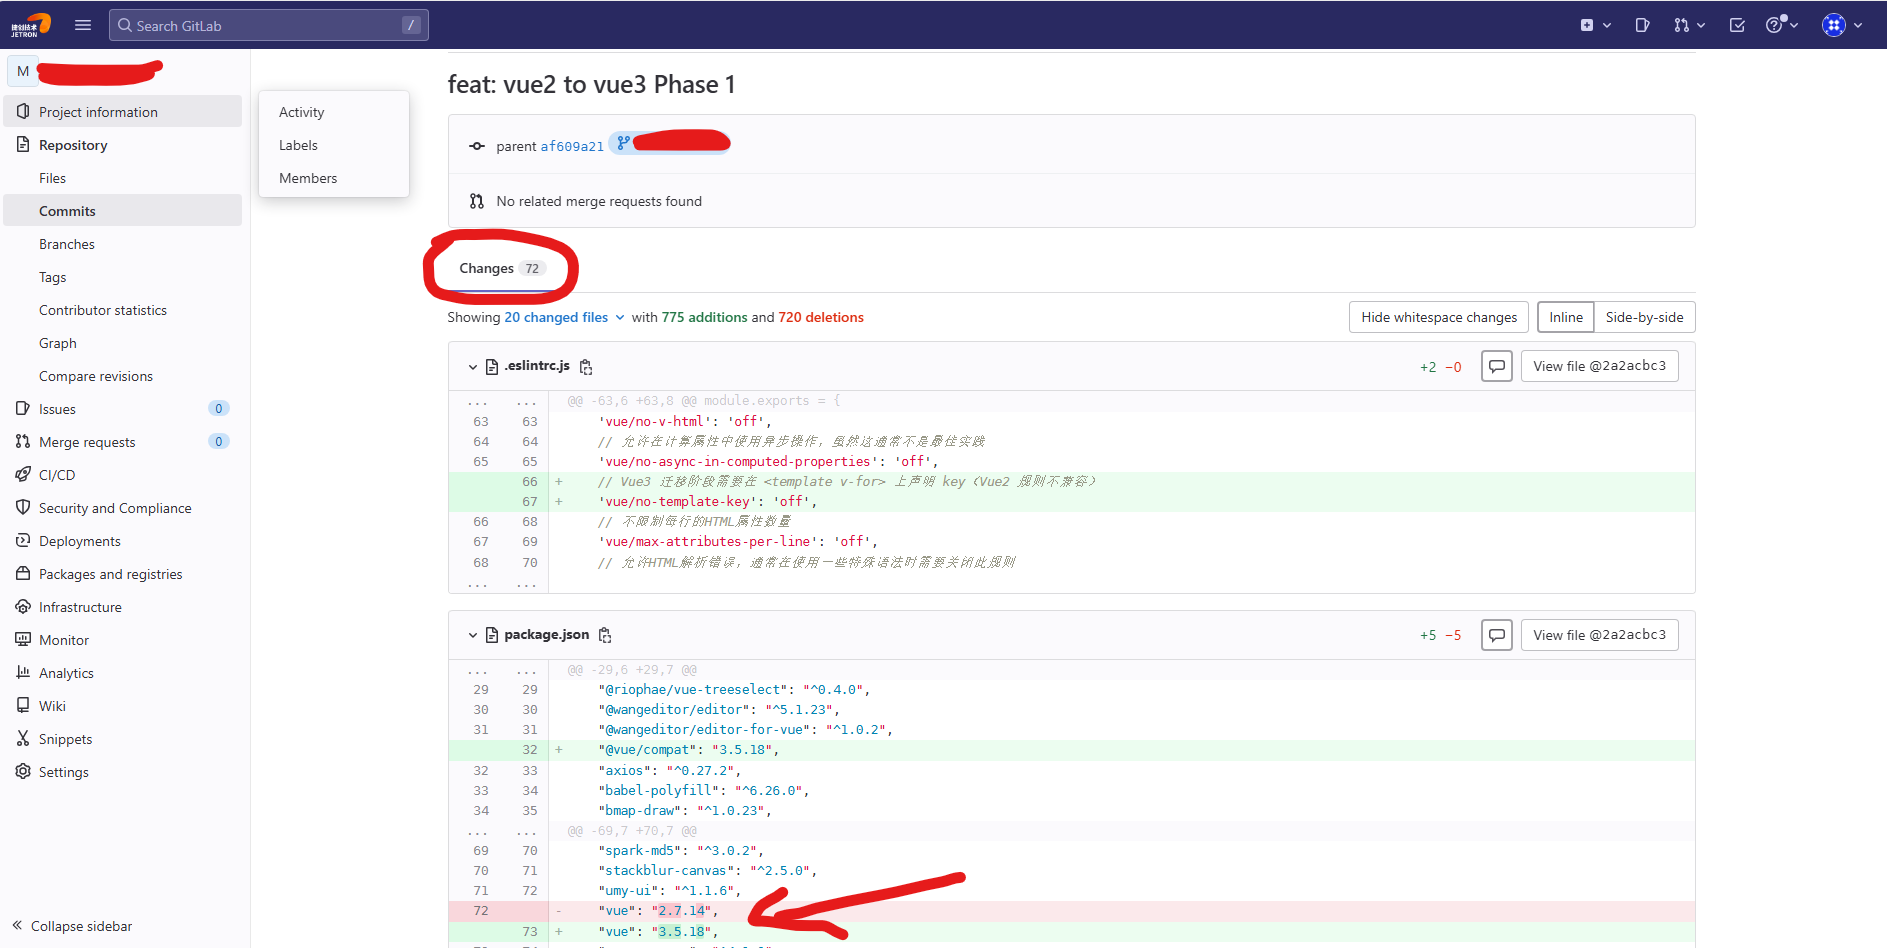Toggle comments for package.json file
The image size is (1887, 948).
[1496, 635]
